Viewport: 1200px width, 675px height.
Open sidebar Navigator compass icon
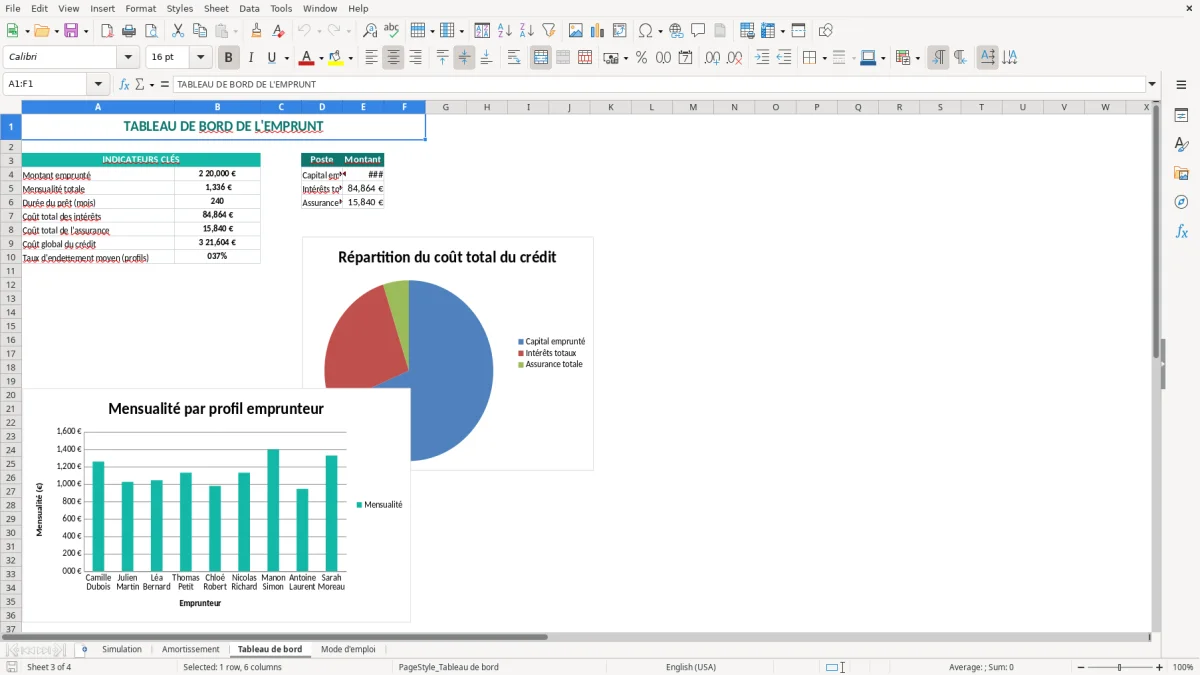click(1181, 203)
